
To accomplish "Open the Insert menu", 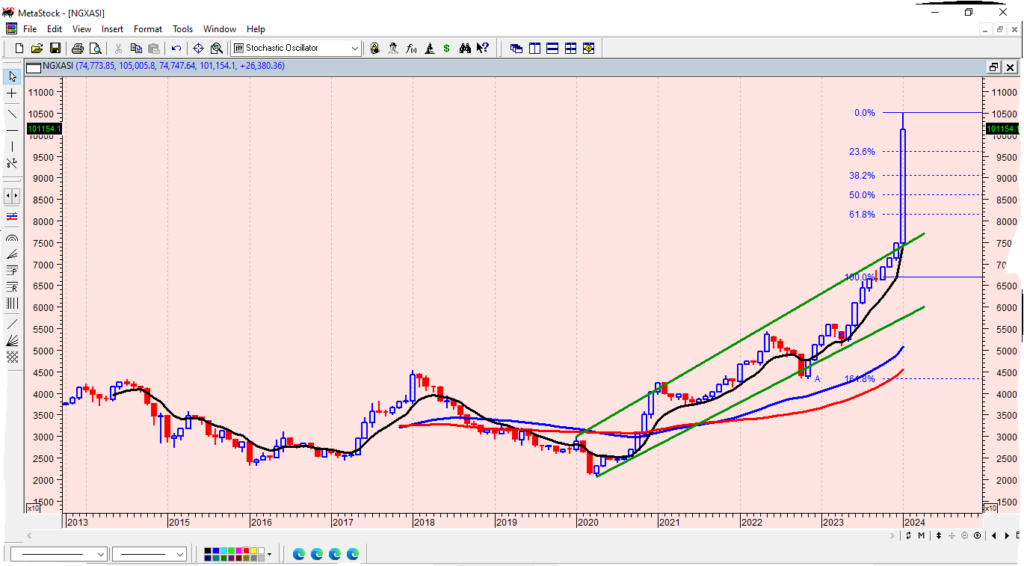I will (x=112, y=29).
